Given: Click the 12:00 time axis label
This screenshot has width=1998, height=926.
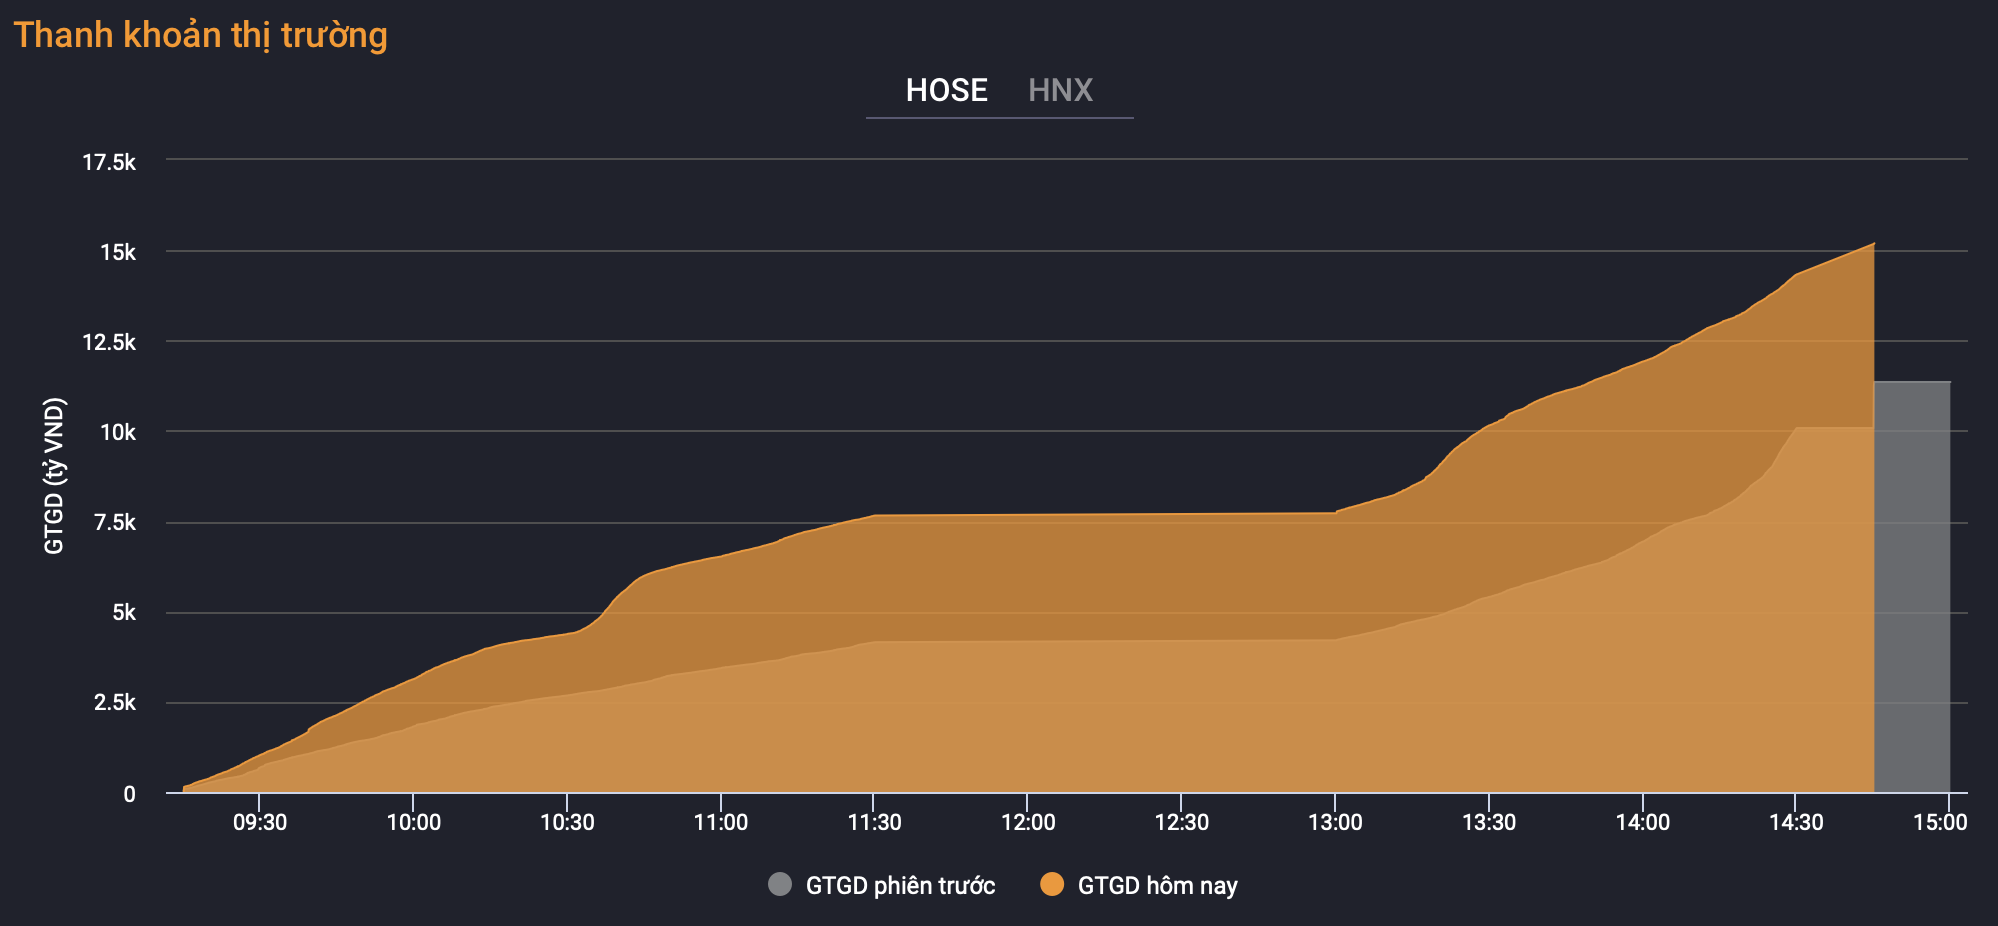Looking at the screenshot, I should pos(1028,822).
